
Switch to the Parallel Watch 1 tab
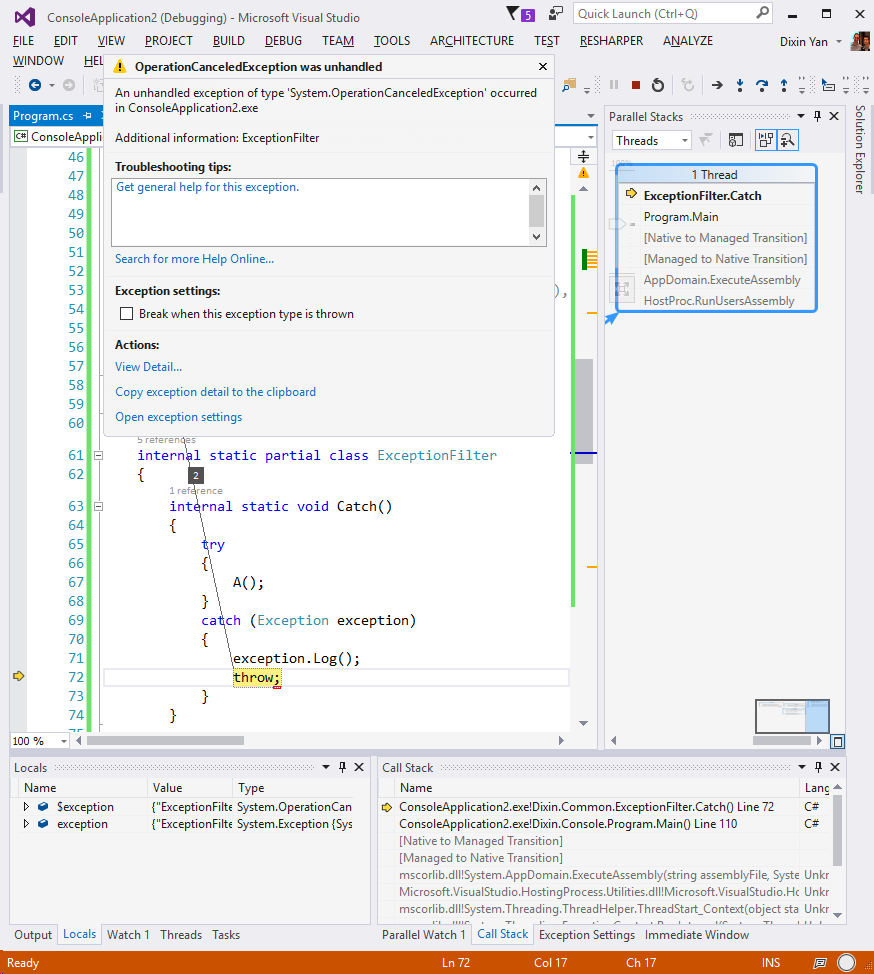coord(424,935)
